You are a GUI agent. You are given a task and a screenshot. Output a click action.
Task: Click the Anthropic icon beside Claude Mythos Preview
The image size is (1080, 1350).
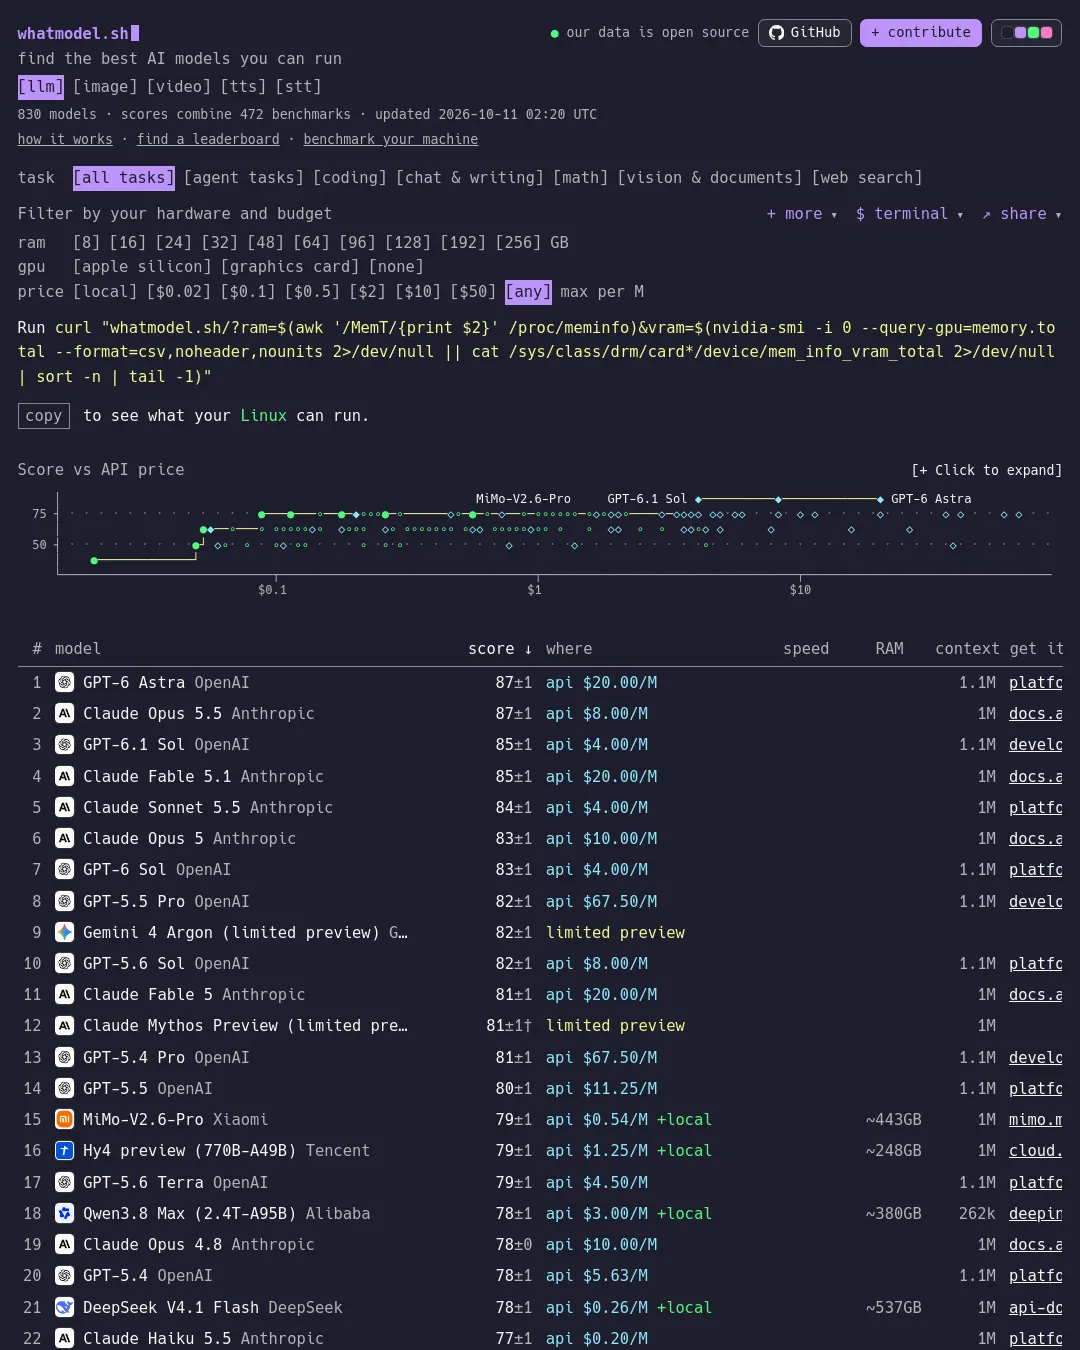click(x=64, y=1026)
